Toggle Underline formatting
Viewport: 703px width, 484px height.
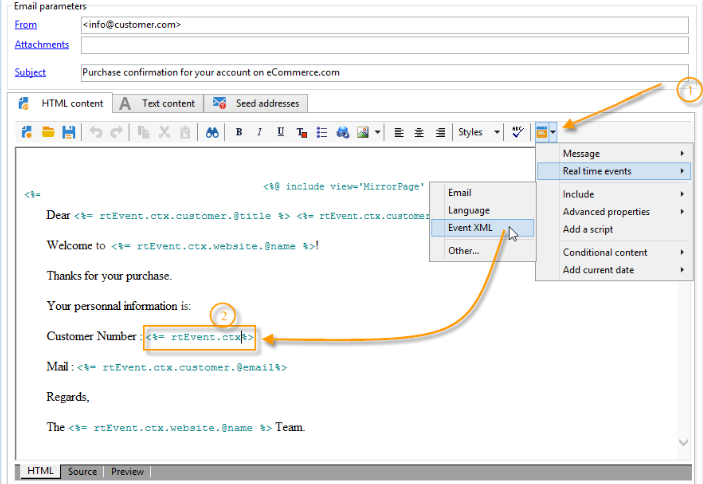pos(280,132)
